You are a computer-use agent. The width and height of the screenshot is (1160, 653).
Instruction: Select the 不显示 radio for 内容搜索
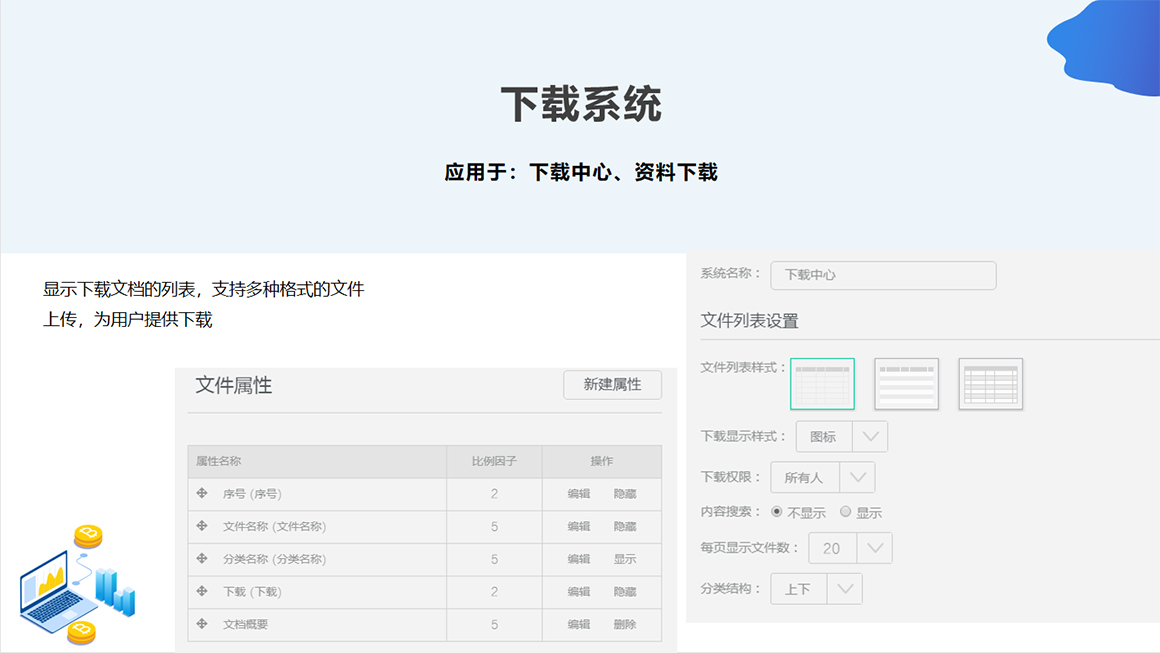coord(777,512)
